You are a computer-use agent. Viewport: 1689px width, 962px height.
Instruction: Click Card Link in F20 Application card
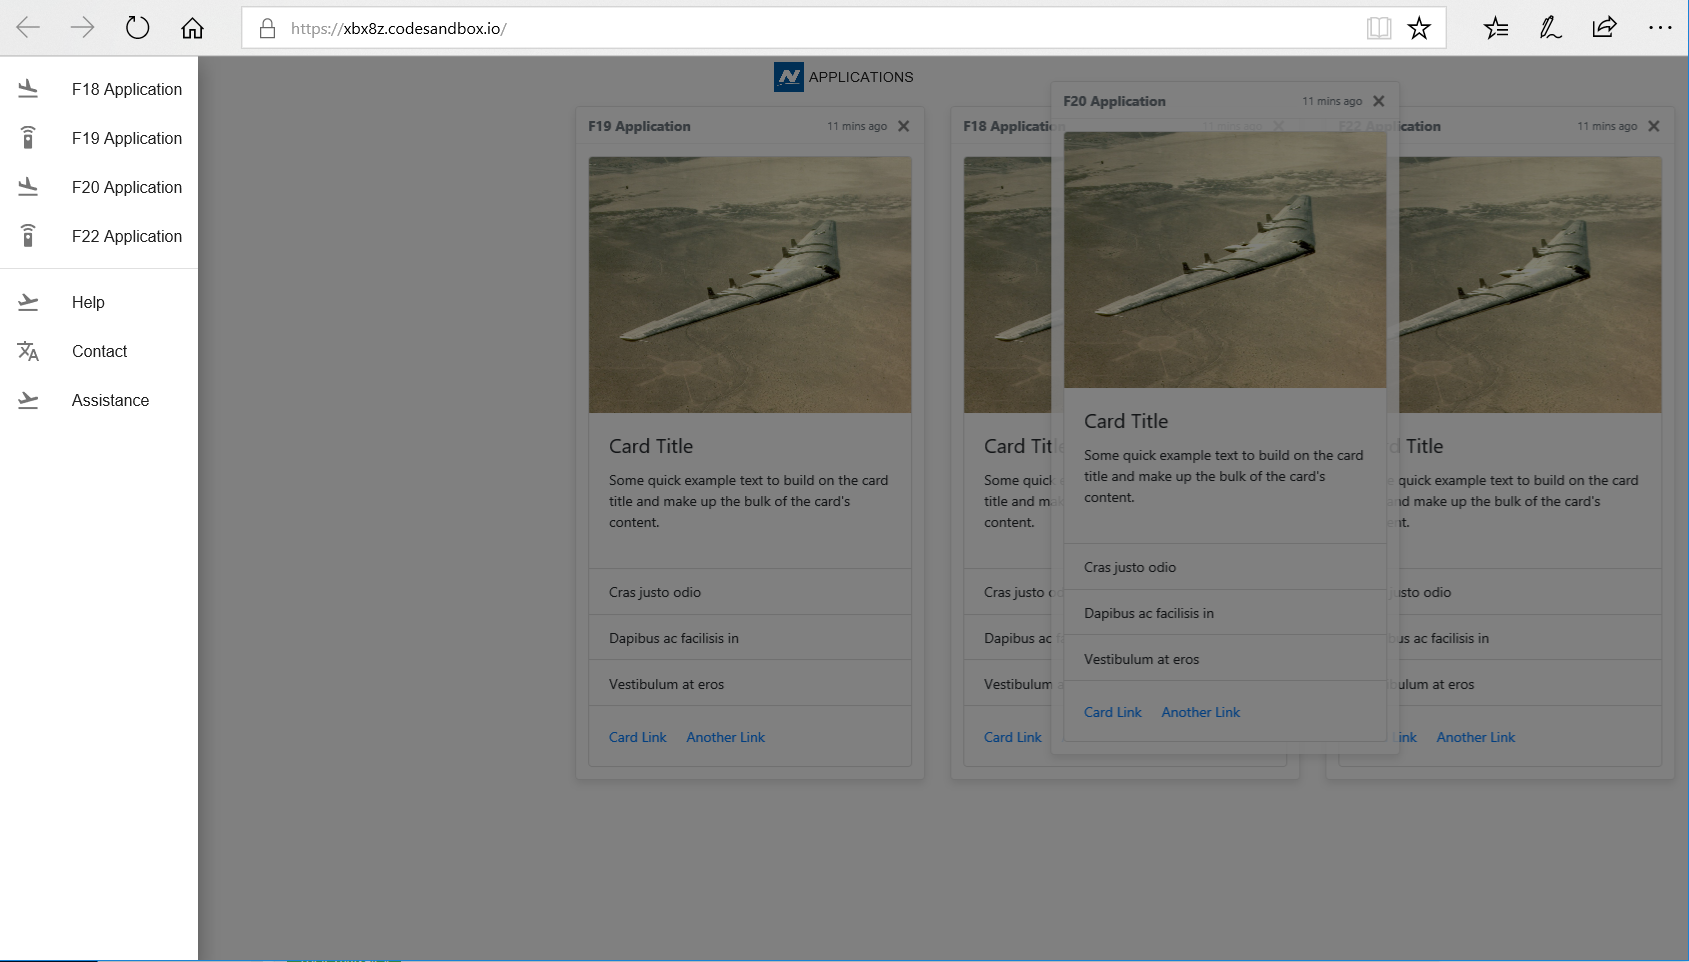1113,712
